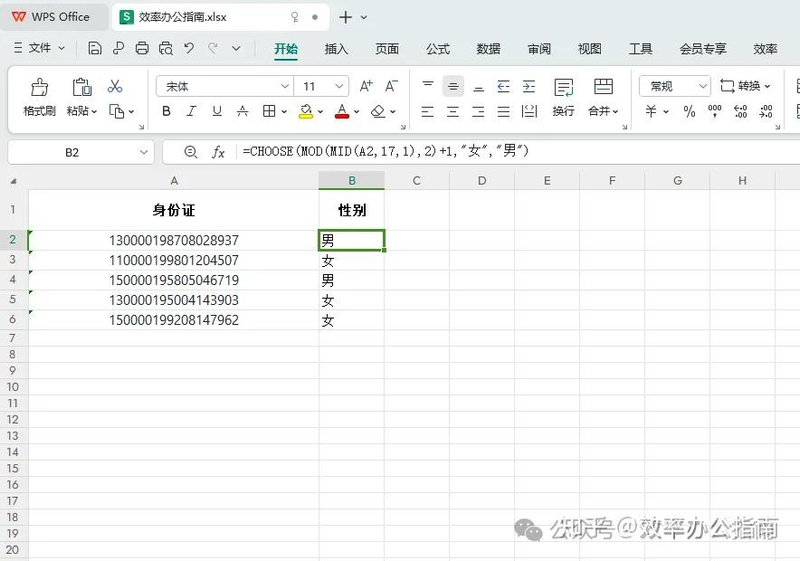800x561 pixels.
Task: Click the Save icon in quick toolbar
Action: pos(94,48)
